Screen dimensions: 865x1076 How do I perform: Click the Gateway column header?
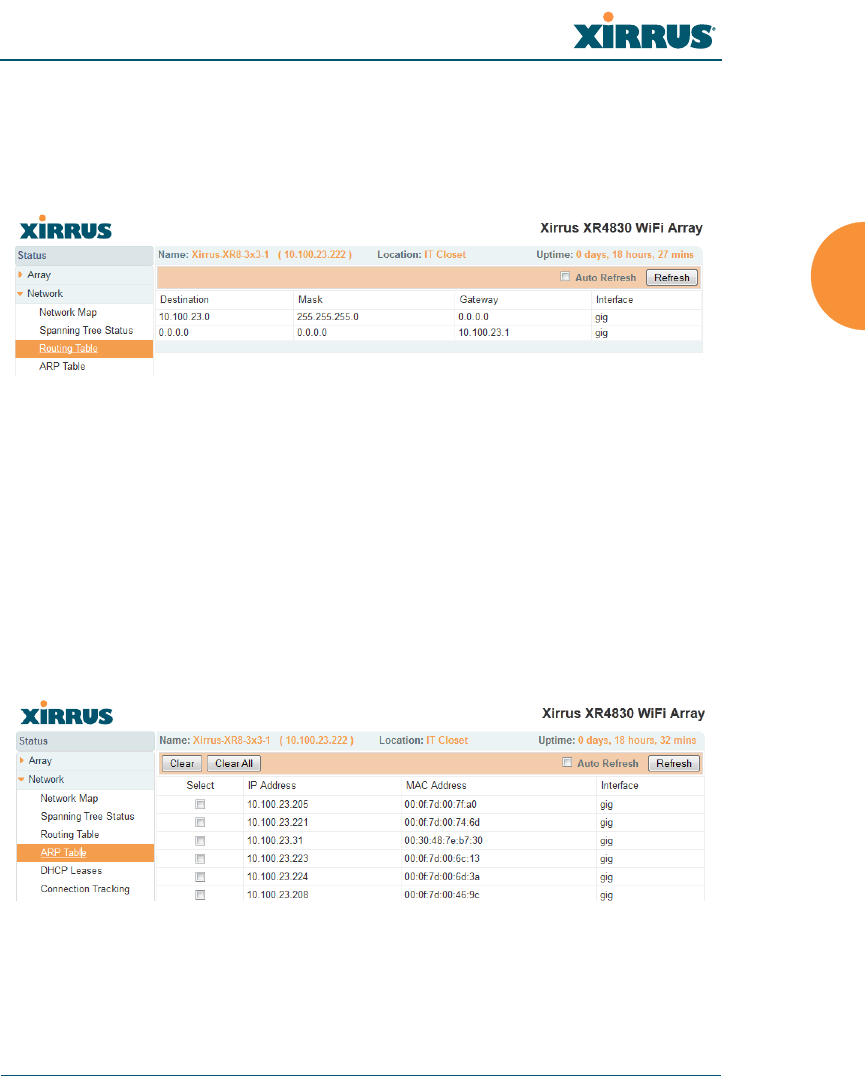click(x=479, y=300)
